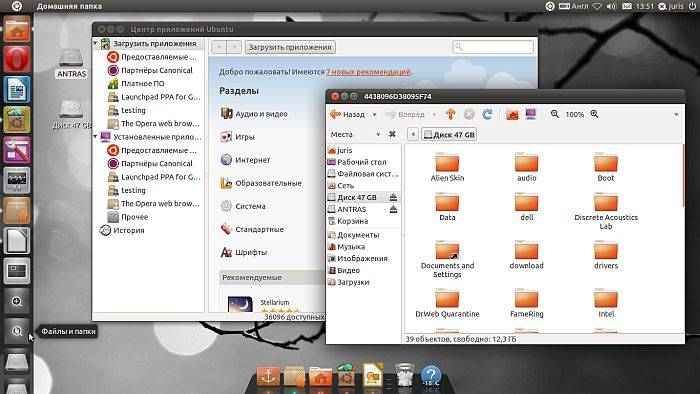Open home folder toolbar icon in file manager
The height and width of the screenshot is (394, 700).
tap(512, 114)
